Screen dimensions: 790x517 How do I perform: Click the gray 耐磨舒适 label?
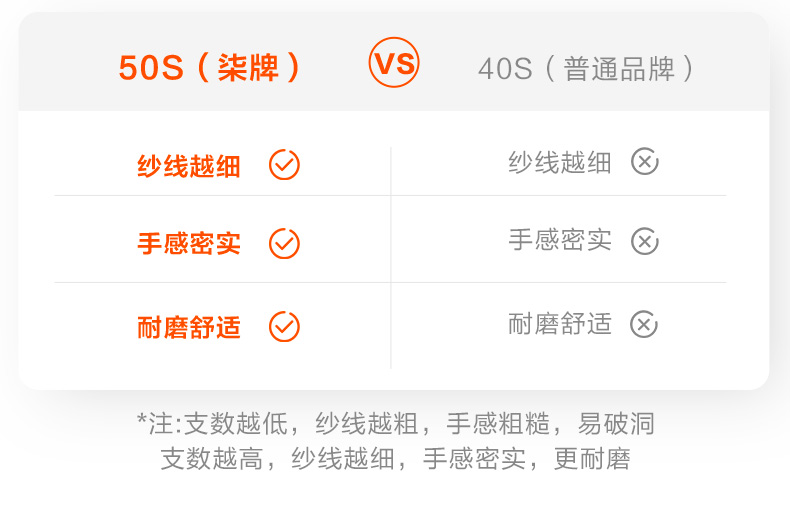point(559,324)
